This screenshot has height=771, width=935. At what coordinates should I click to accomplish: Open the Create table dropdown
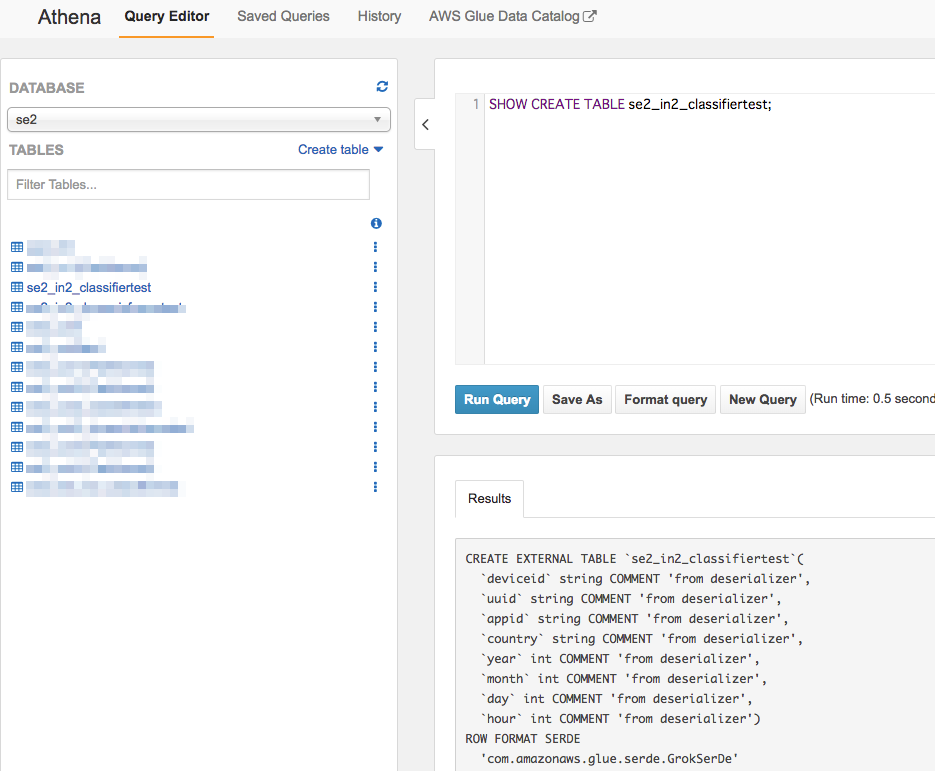point(340,150)
